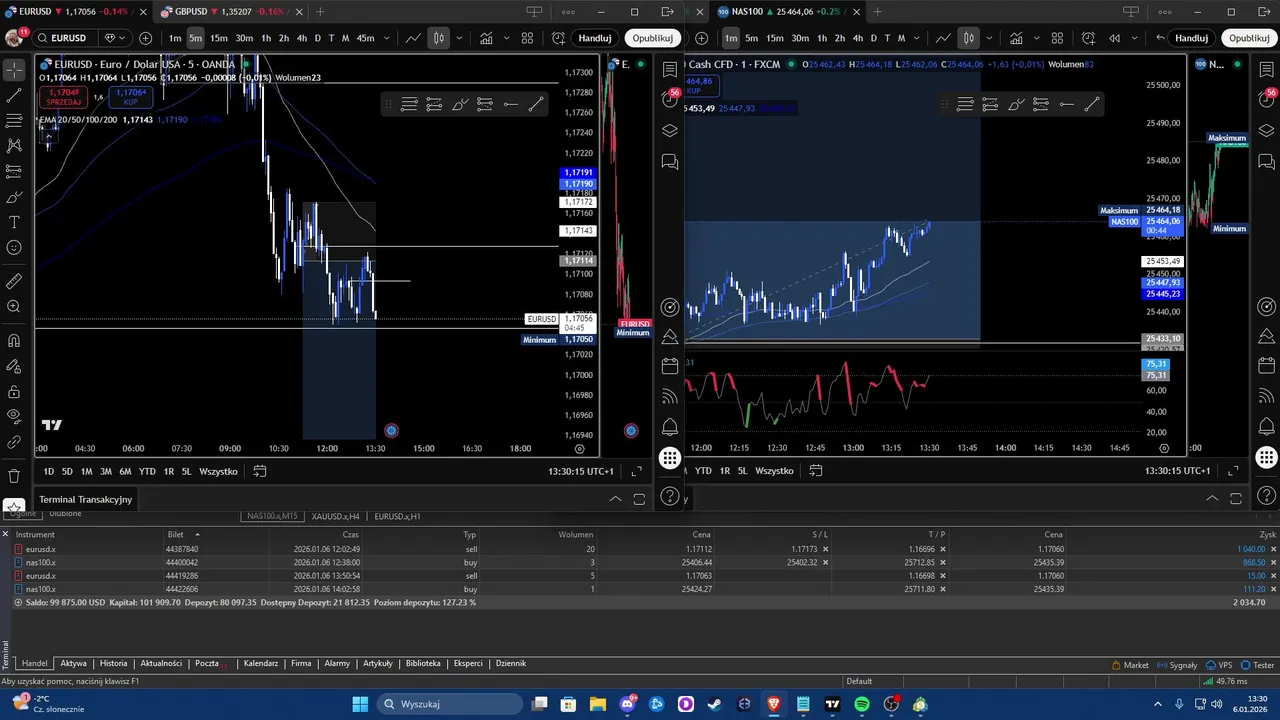Open the text annotation tool
This screenshot has height=720, width=1280.
(x=14, y=222)
